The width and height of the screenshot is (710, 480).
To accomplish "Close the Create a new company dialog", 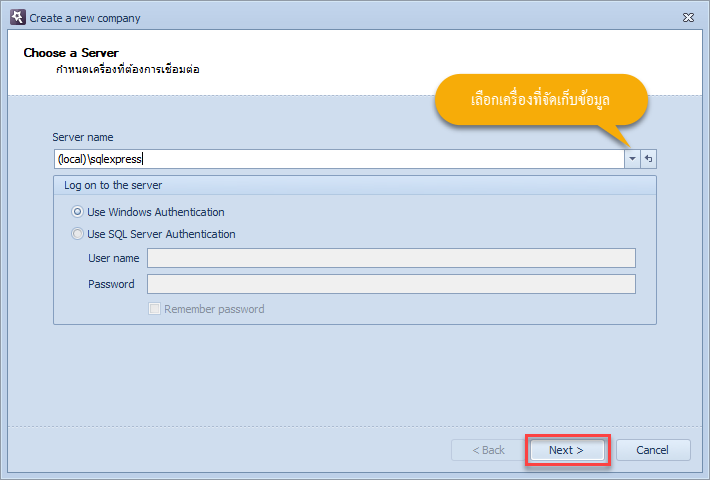I will (688, 18).
